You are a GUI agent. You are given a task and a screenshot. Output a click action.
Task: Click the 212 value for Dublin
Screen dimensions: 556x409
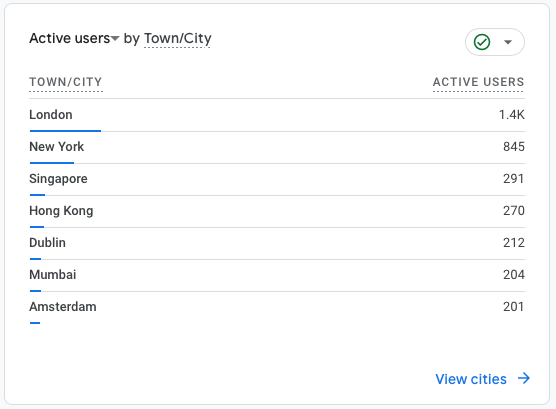pos(514,243)
